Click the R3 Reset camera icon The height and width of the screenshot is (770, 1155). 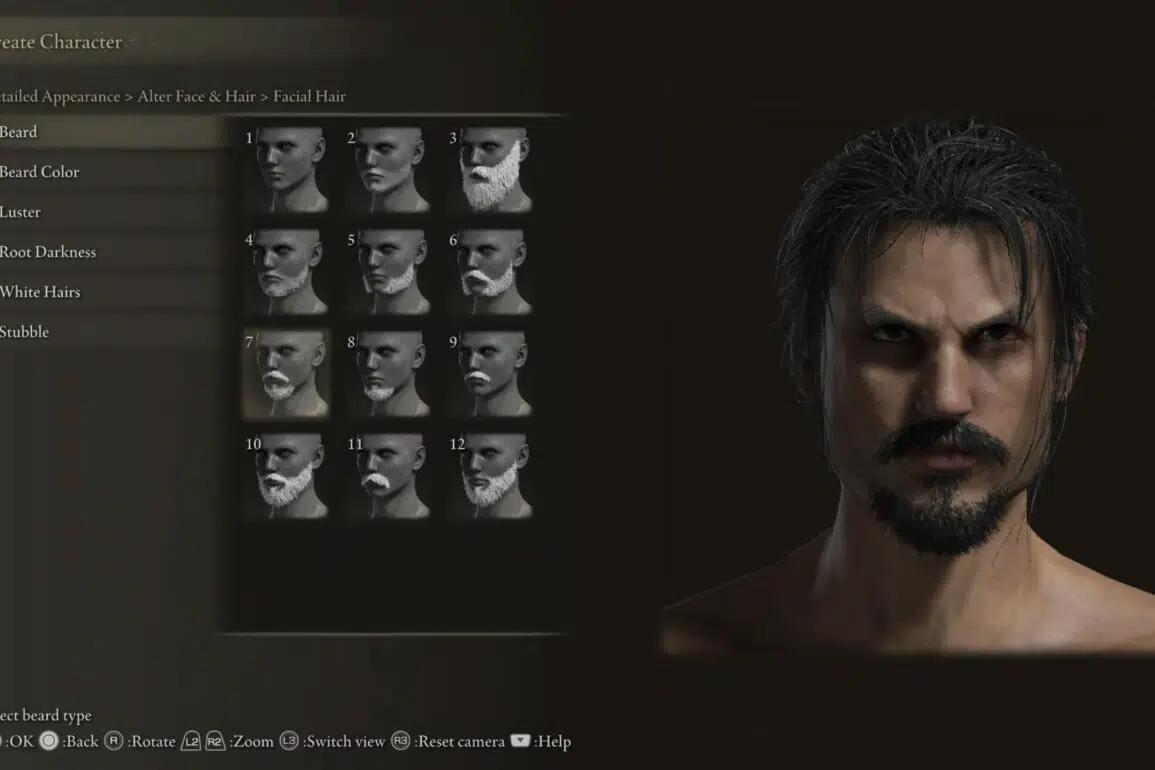(400, 741)
